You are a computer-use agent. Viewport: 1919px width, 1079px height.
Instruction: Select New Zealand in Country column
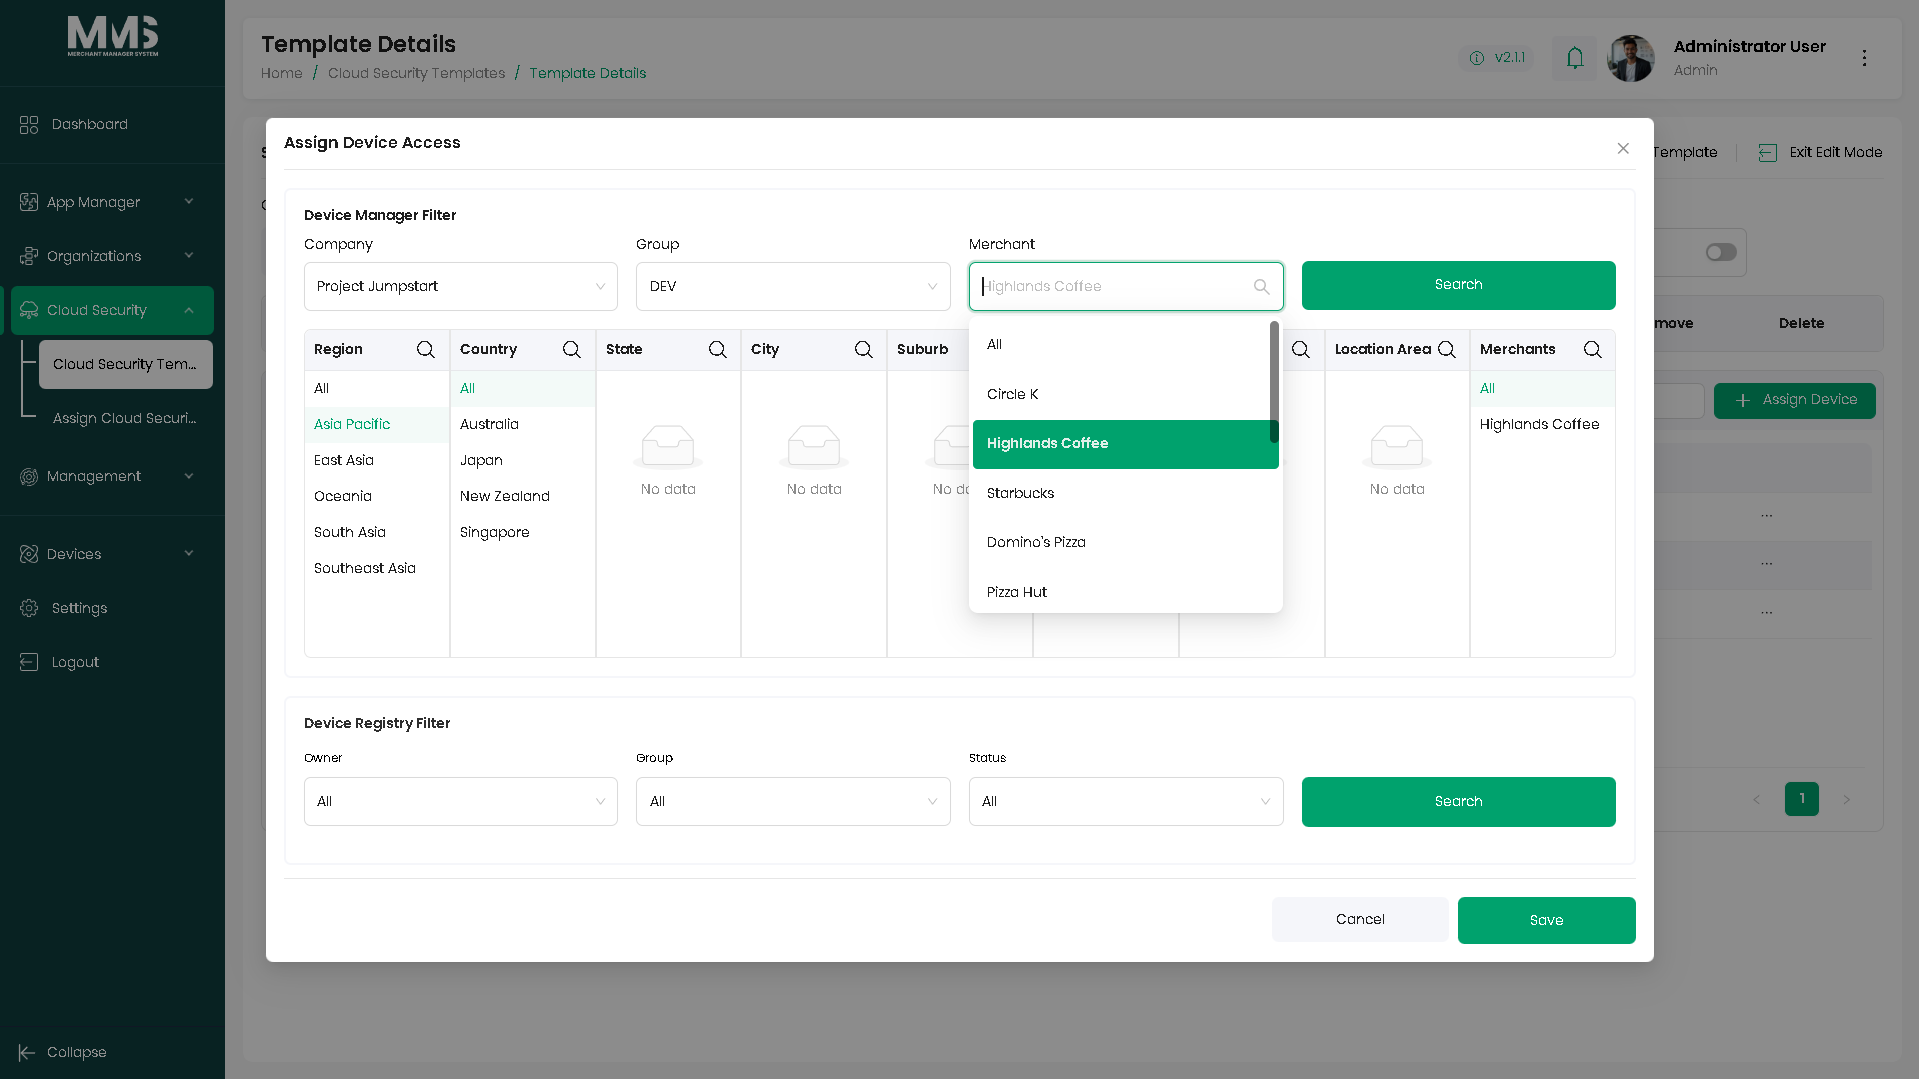(523, 497)
